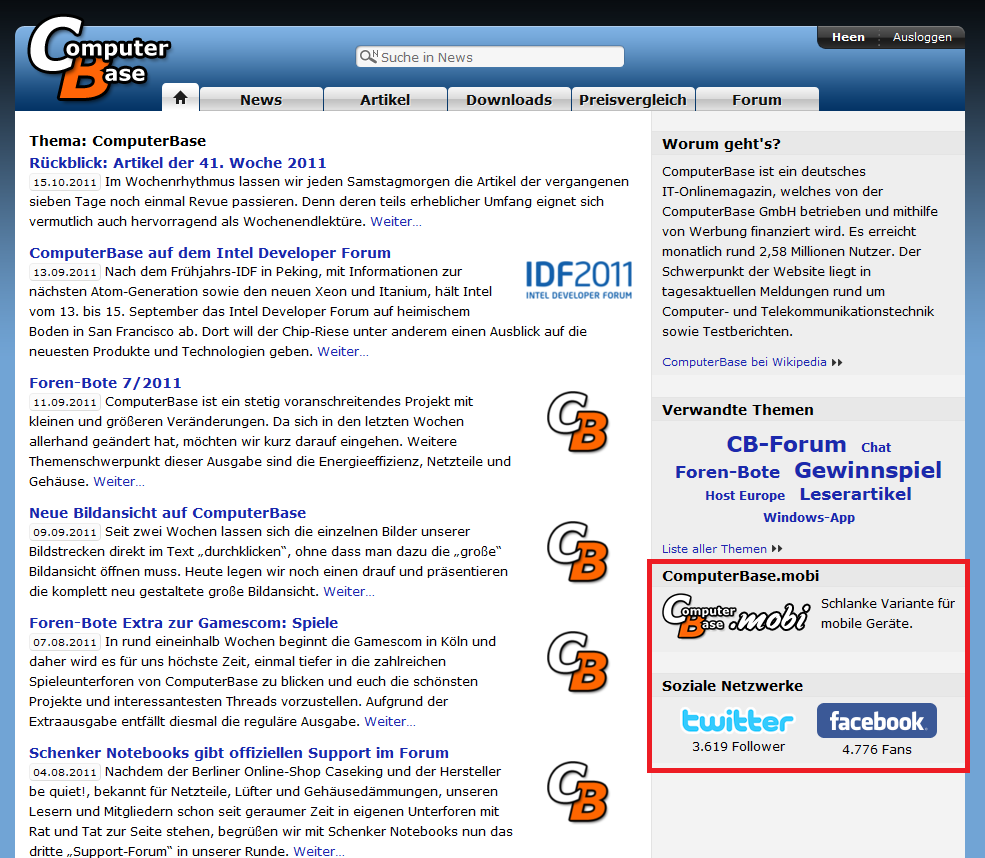The image size is (985, 858).
Task: Click the date label 09.09.2011
Action: point(65,533)
